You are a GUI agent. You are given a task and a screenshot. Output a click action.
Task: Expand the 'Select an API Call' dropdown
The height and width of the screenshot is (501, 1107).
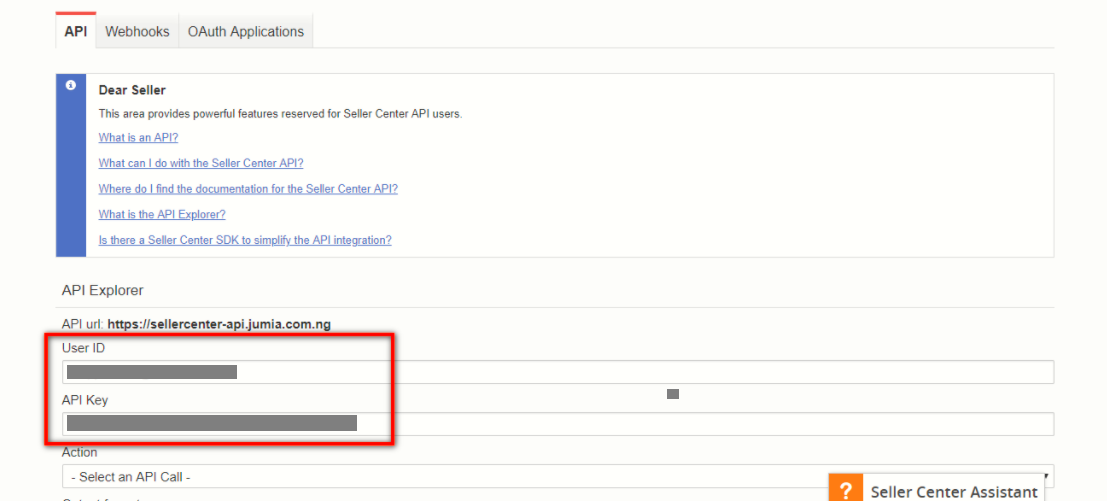558,476
